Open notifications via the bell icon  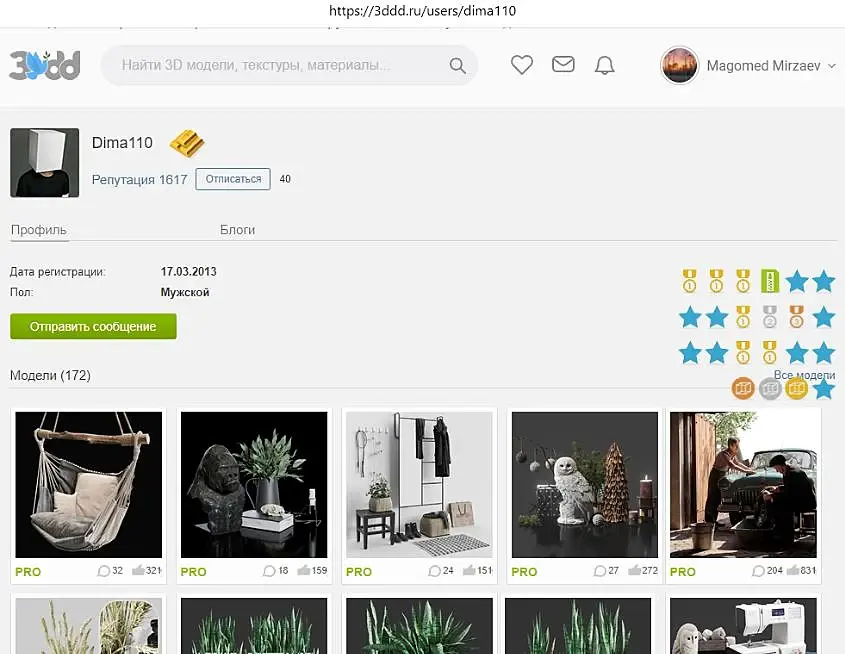605,66
